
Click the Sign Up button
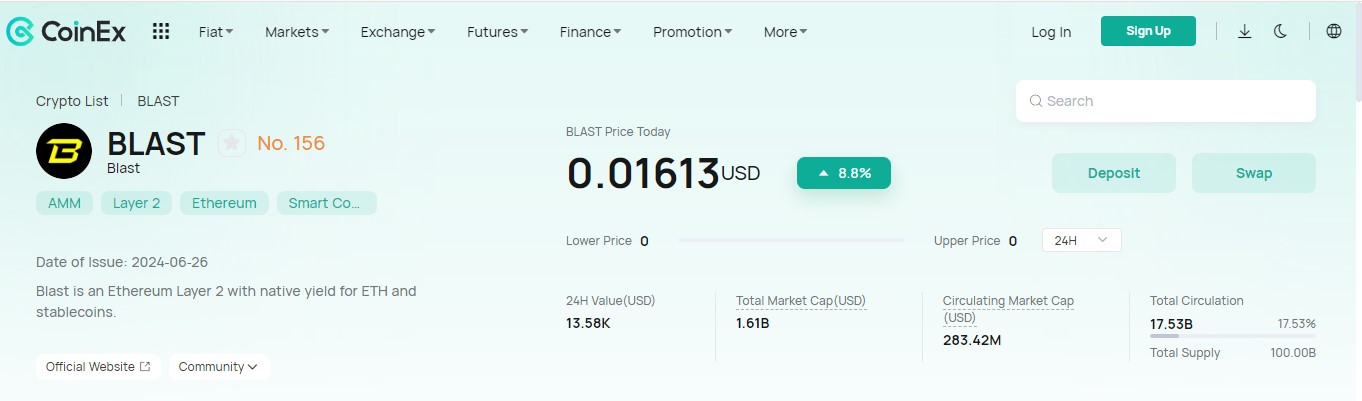[1148, 31]
